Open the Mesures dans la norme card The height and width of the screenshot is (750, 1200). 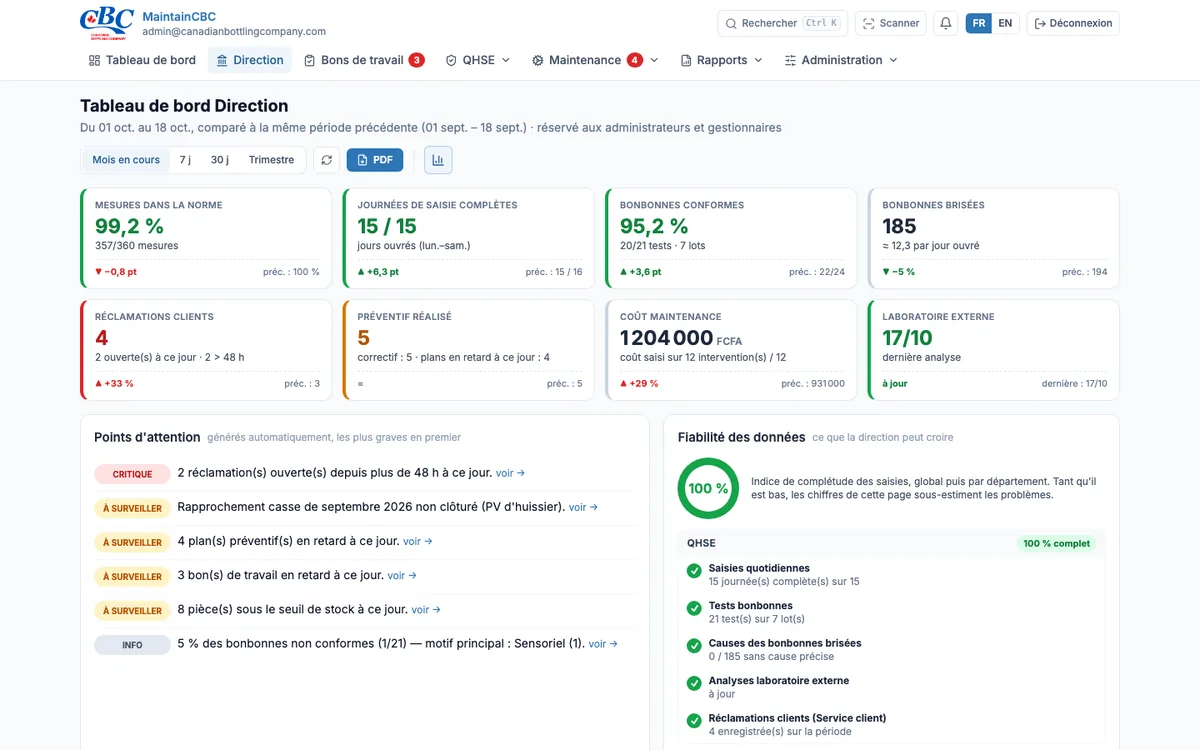tap(206, 238)
